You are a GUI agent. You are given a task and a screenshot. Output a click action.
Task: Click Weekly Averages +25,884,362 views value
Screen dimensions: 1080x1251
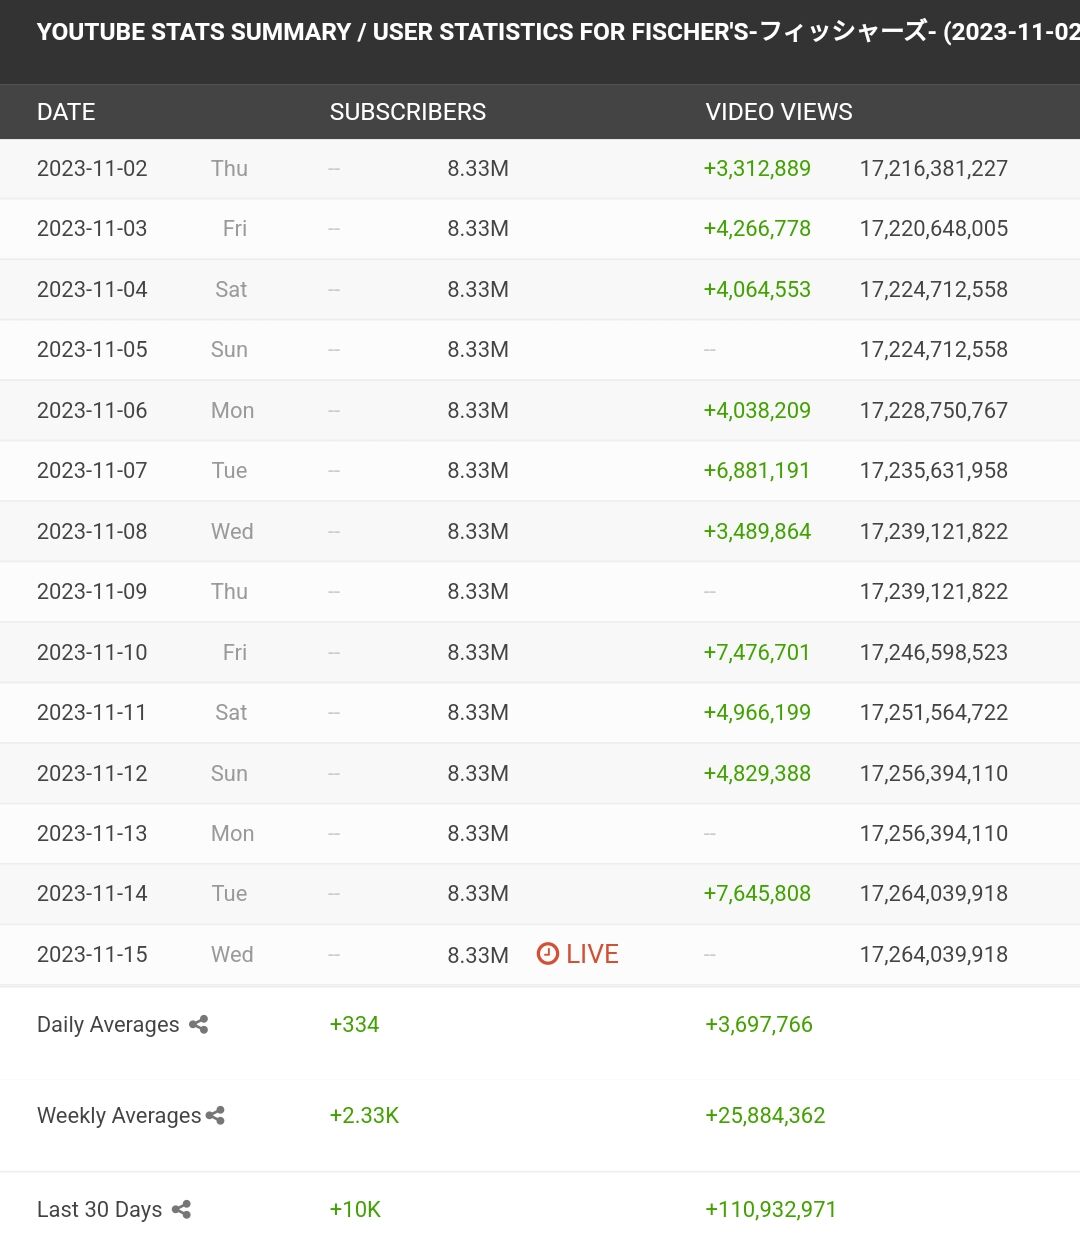click(765, 1115)
